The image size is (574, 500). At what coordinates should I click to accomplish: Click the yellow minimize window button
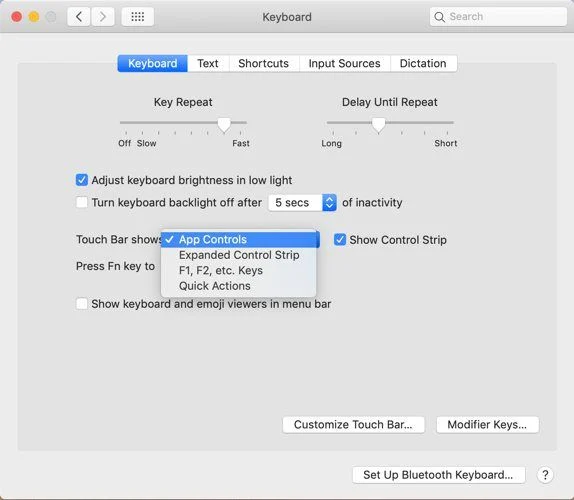(x=34, y=17)
